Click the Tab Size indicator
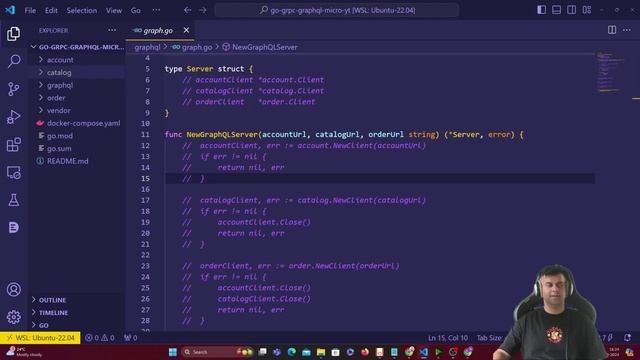This screenshot has height=360, width=640. 489,338
